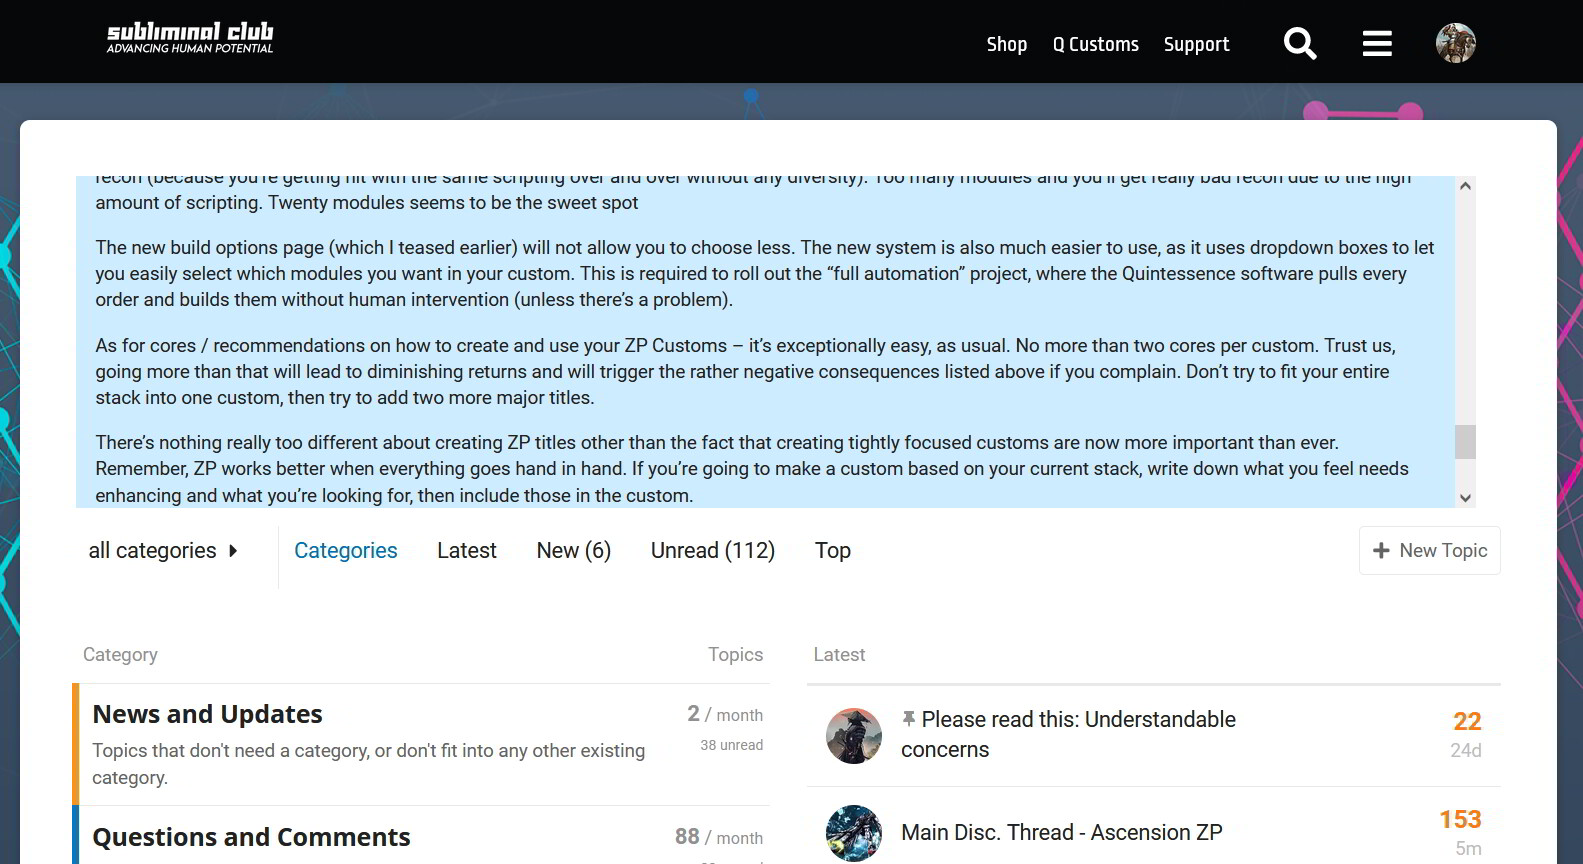Image resolution: width=1583 pixels, height=864 pixels.
Task: Open Ascension ZP thread poster avatar
Action: [x=854, y=833]
